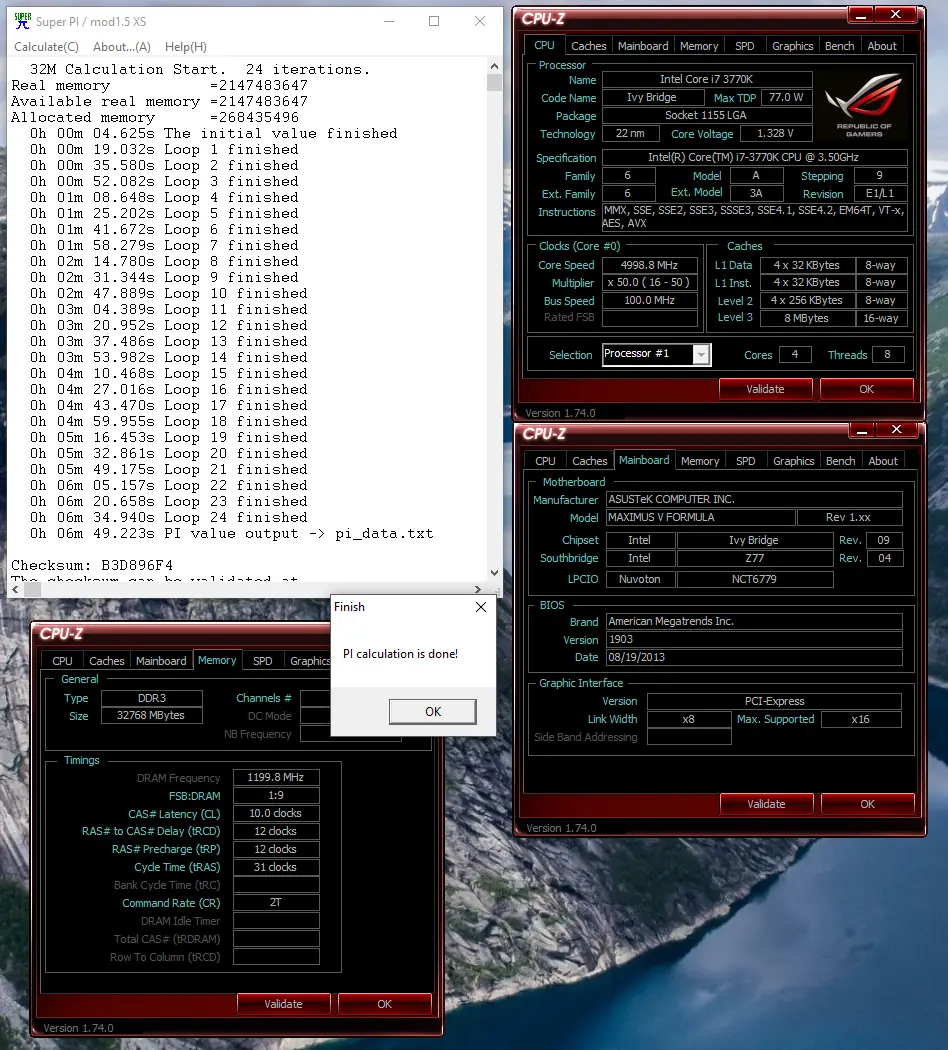Click the MAXIMUS V FORMULA model field
The image size is (948, 1050).
pos(700,517)
